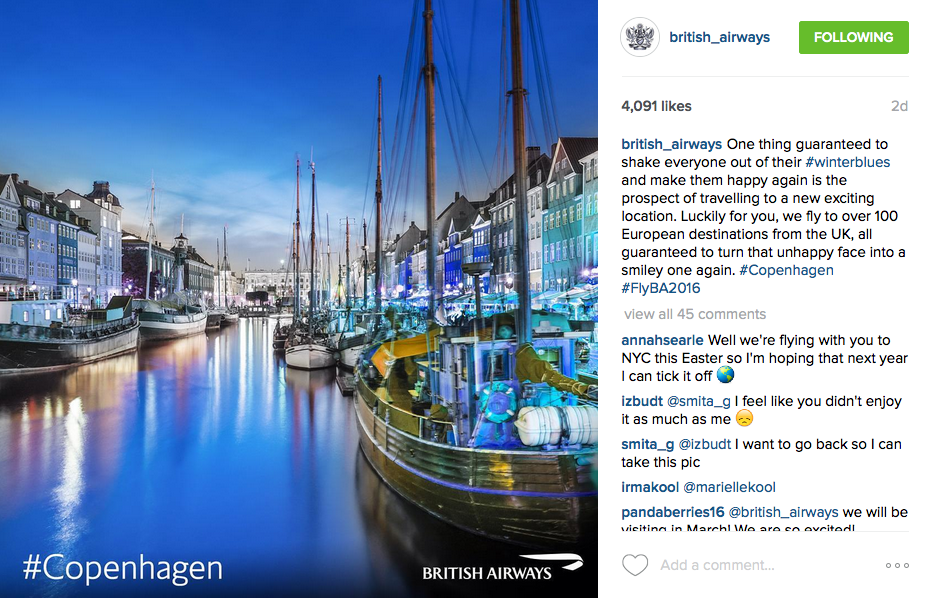
Task: Open smita_g commenter profile
Action: pos(647,444)
